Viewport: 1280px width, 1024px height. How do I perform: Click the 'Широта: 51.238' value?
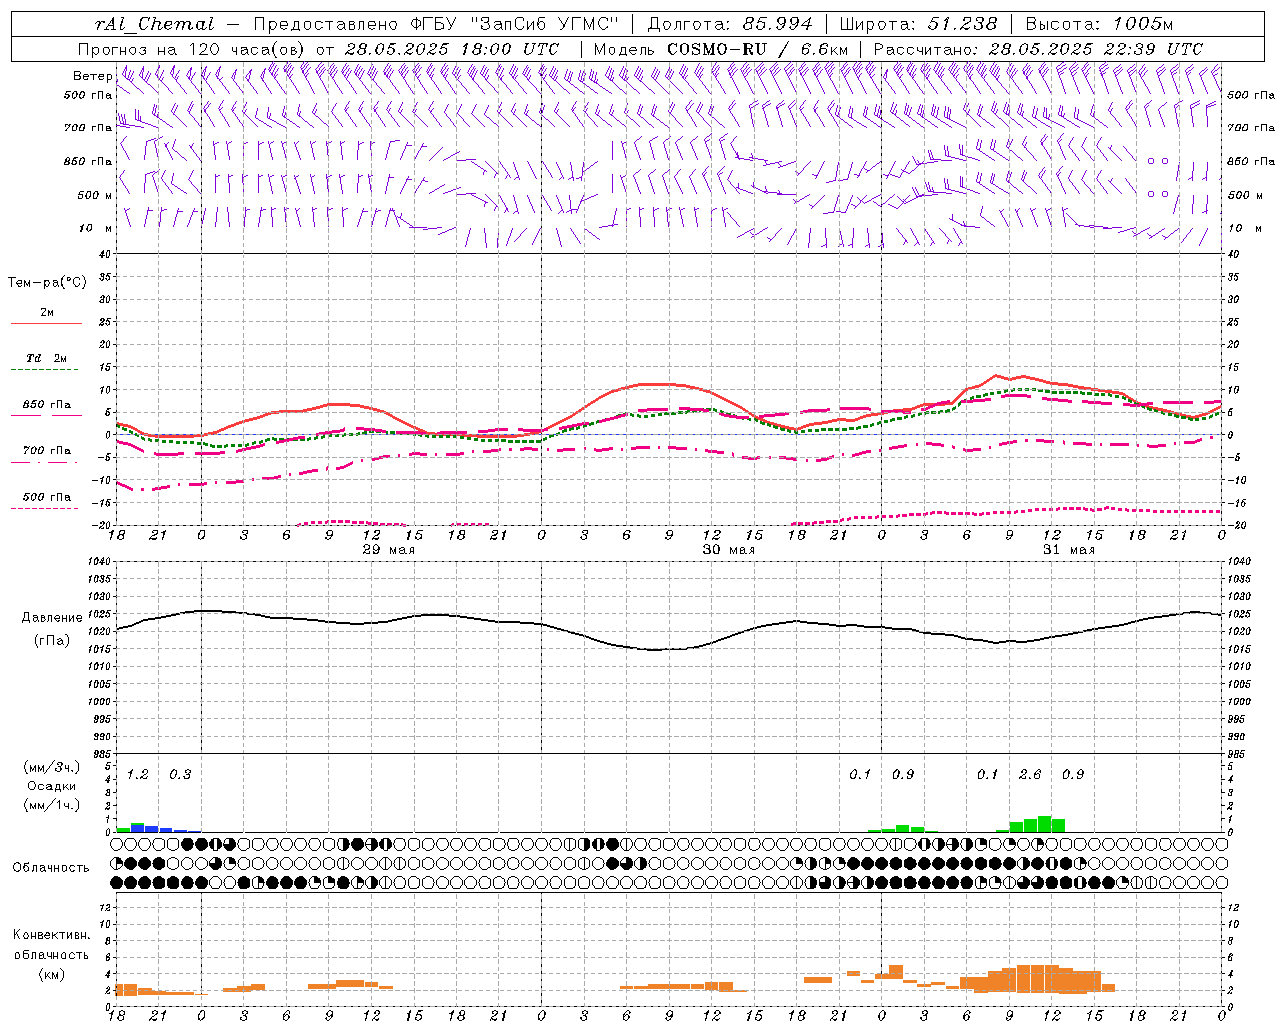click(x=918, y=24)
